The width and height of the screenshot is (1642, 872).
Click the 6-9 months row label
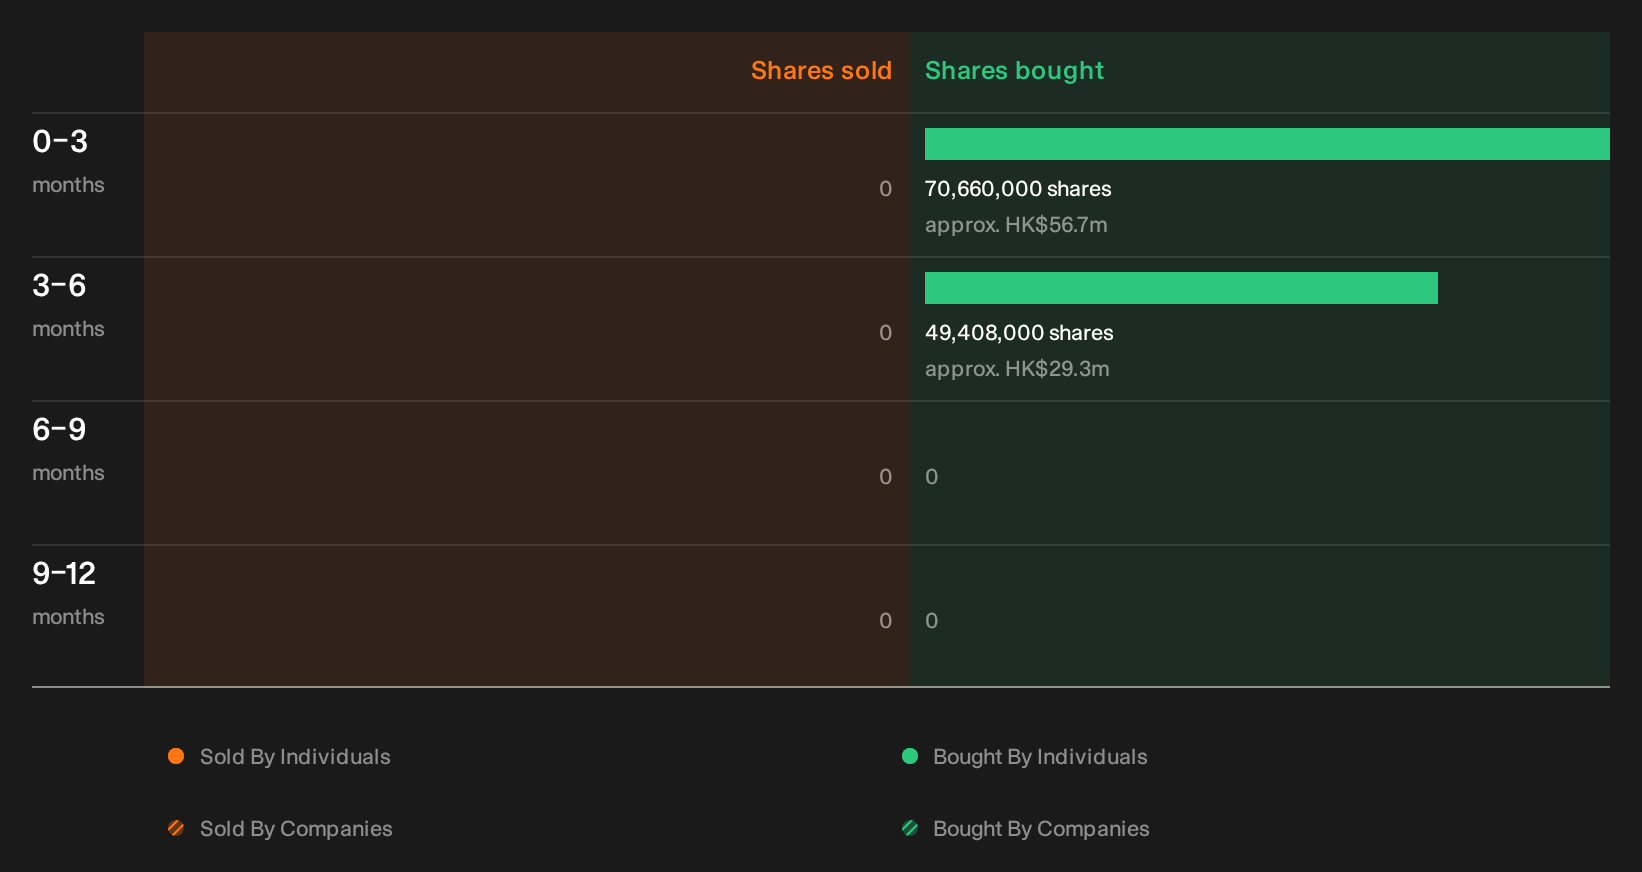68,449
